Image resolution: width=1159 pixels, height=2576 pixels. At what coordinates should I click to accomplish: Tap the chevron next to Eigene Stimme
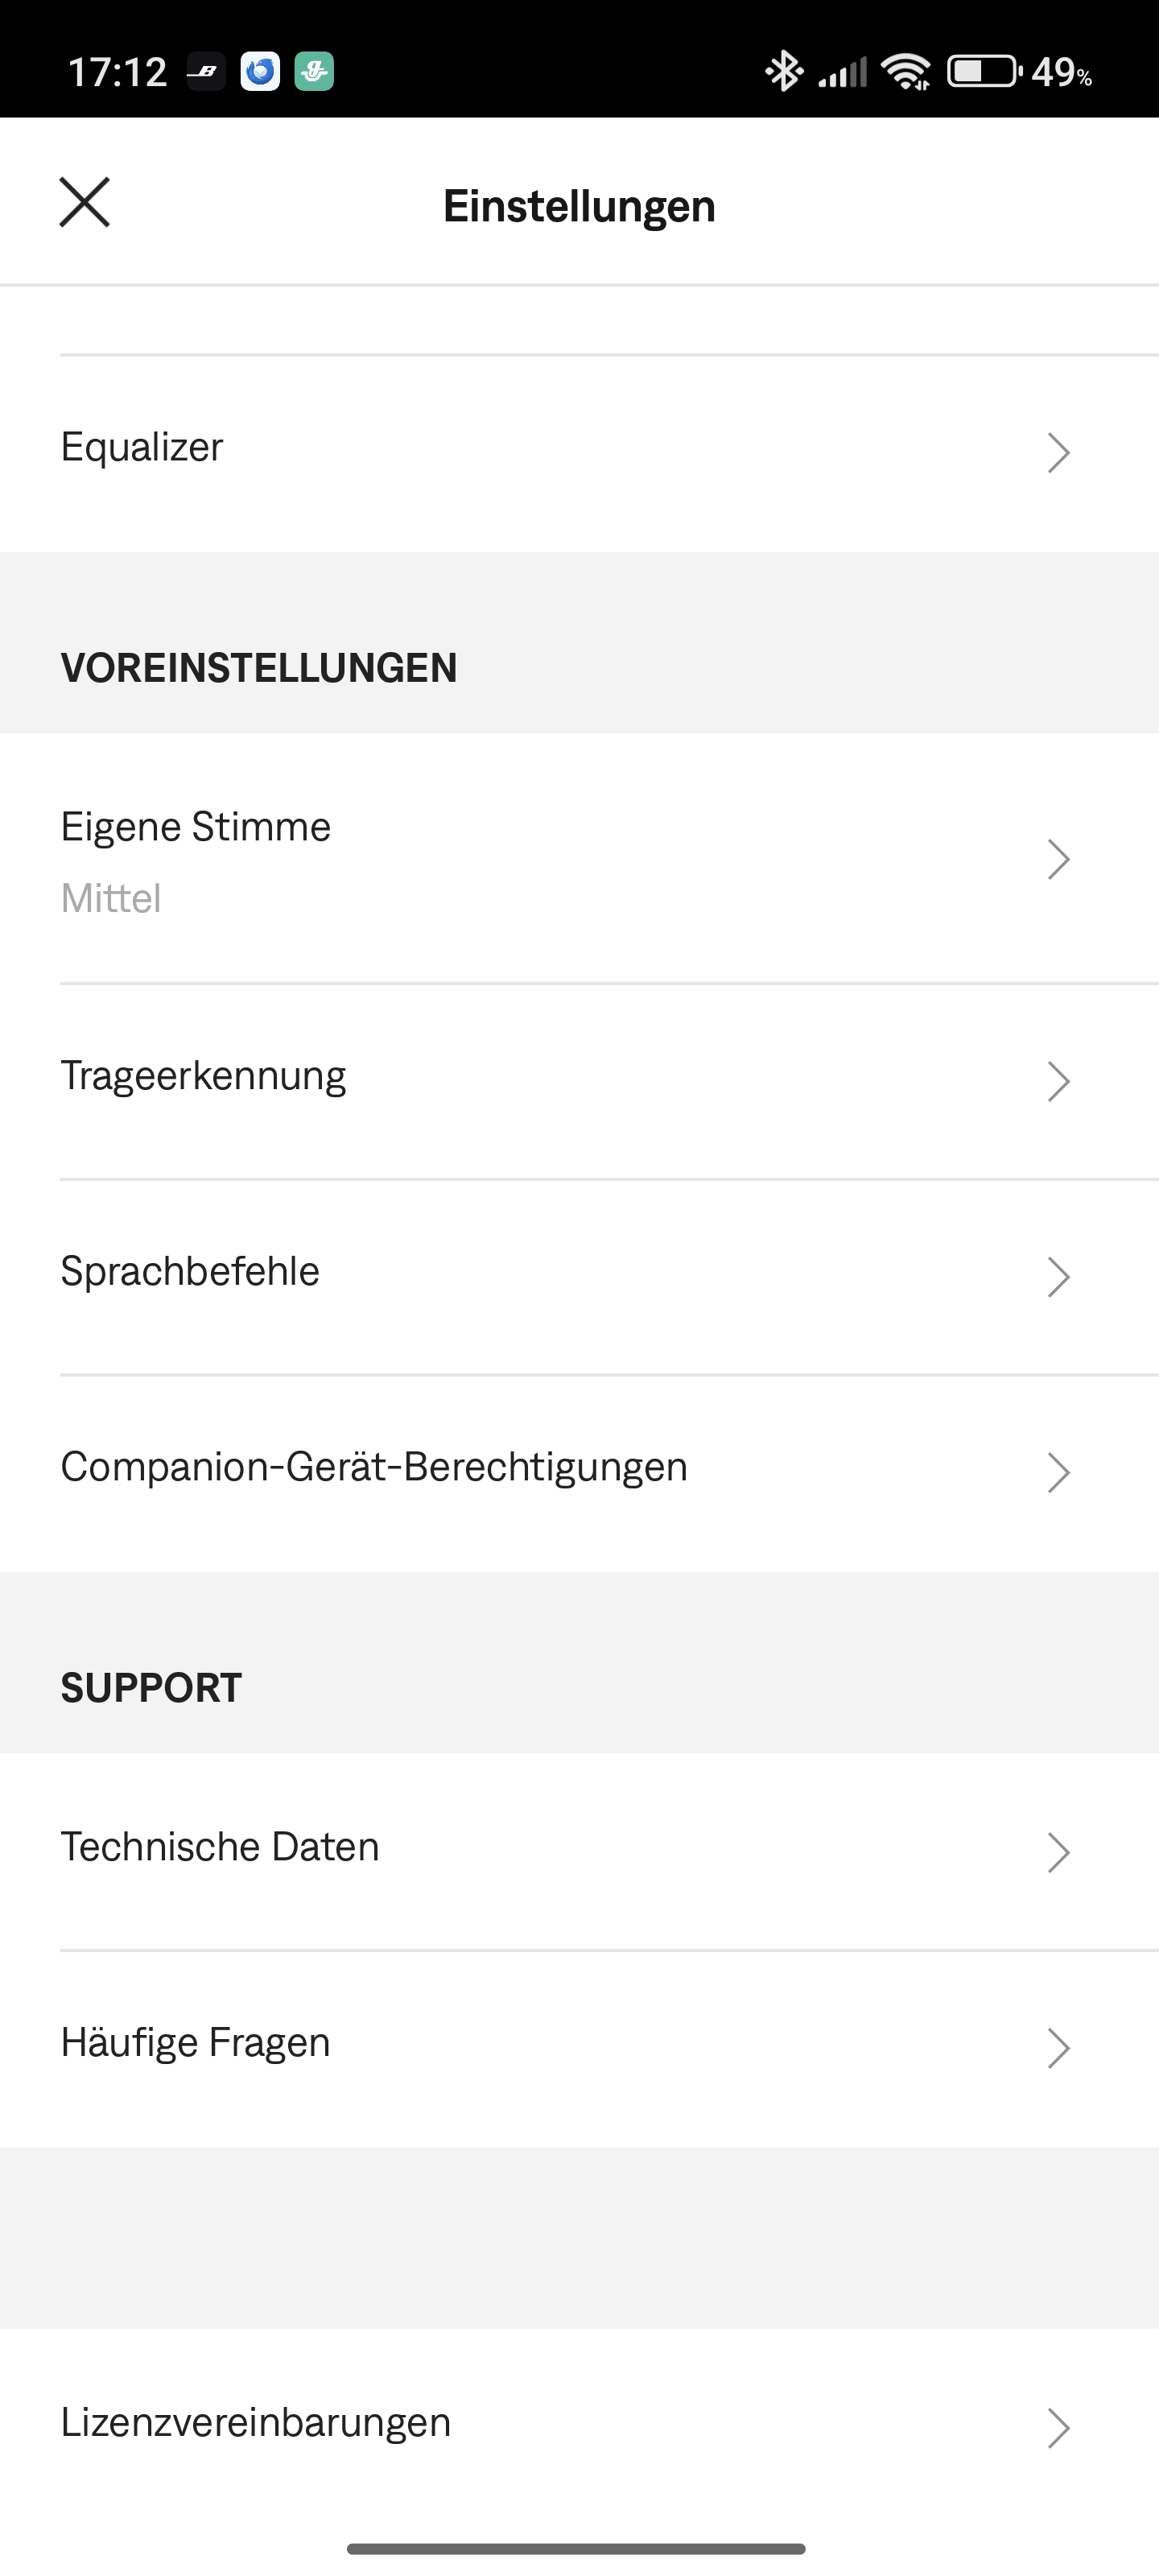pos(1058,859)
